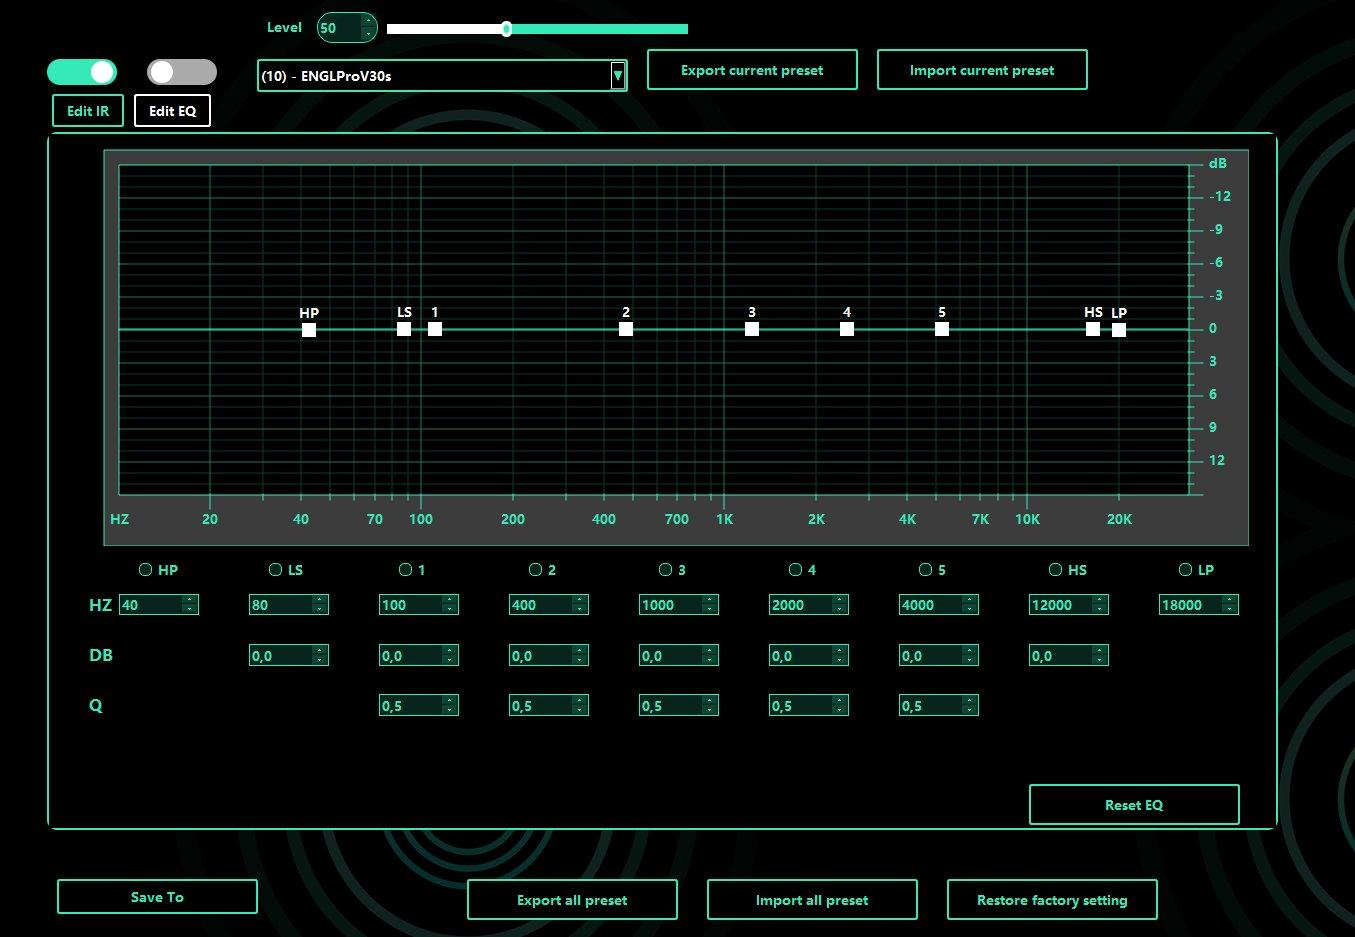Screen dimensions: 1355x937
Task: Enable the grey toggle switch
Action: pos(181,72)
